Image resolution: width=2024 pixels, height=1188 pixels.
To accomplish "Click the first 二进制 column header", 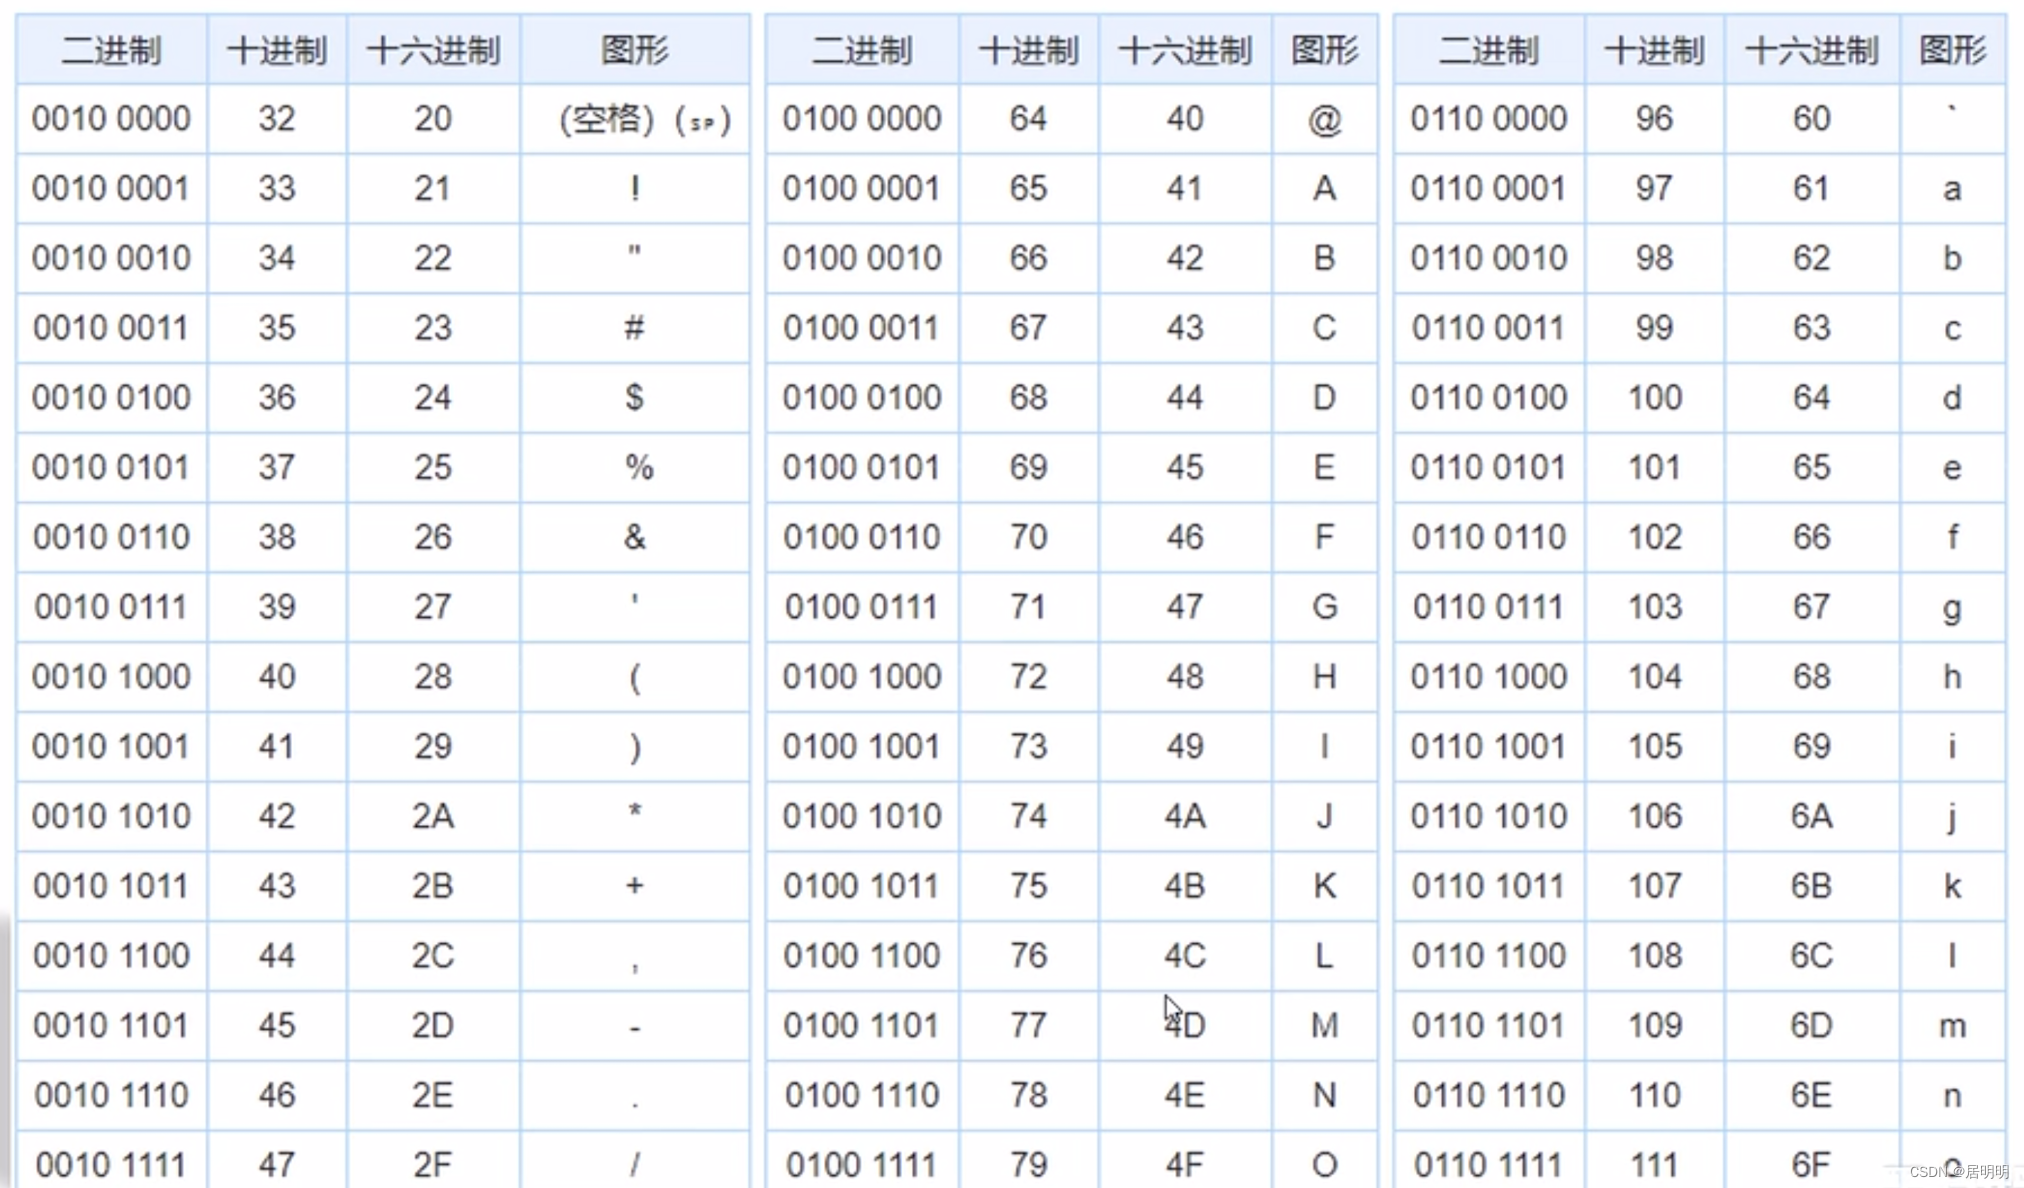I will (x=111, y=49).
